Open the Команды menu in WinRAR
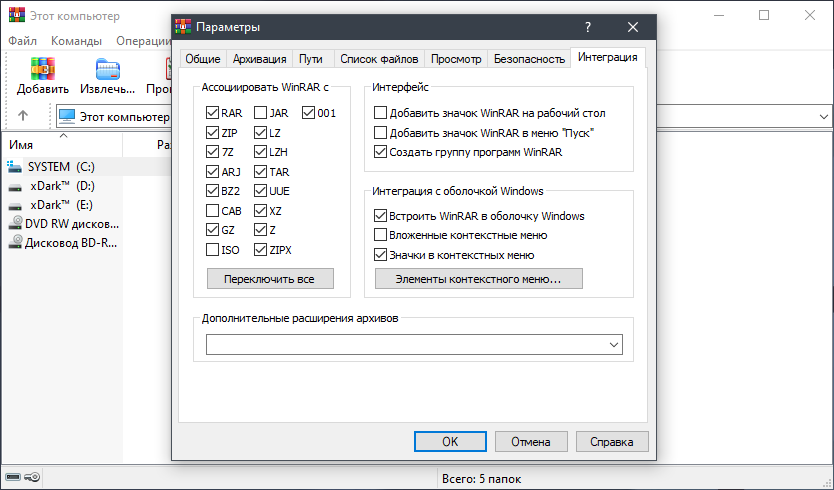834x490 pixels. click(76, 41)
